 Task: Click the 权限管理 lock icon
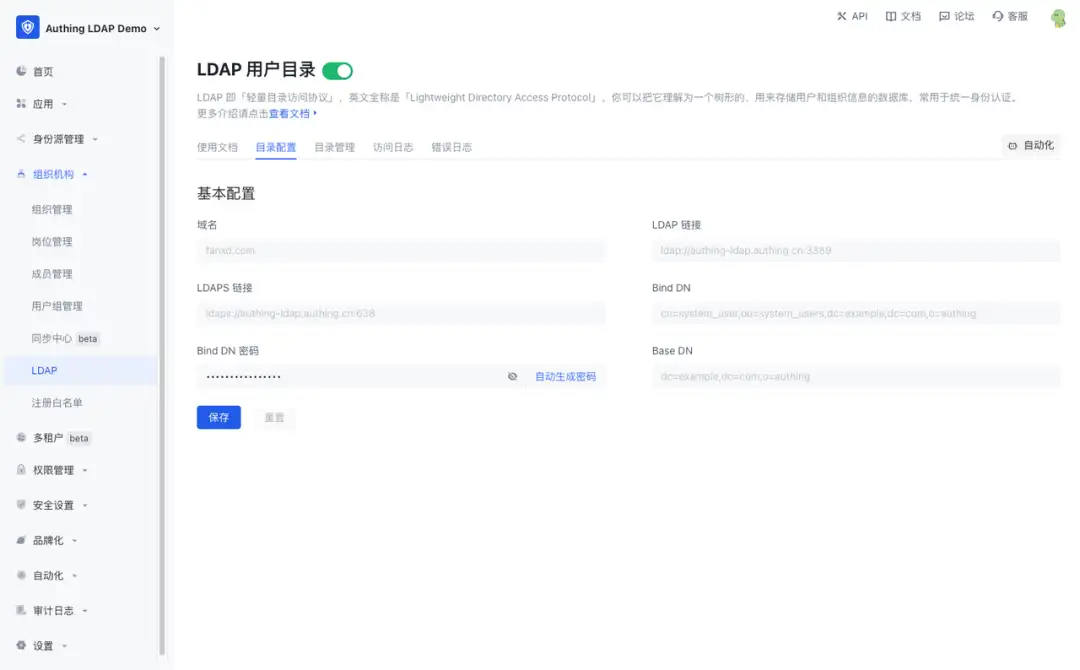pos(21,470)
